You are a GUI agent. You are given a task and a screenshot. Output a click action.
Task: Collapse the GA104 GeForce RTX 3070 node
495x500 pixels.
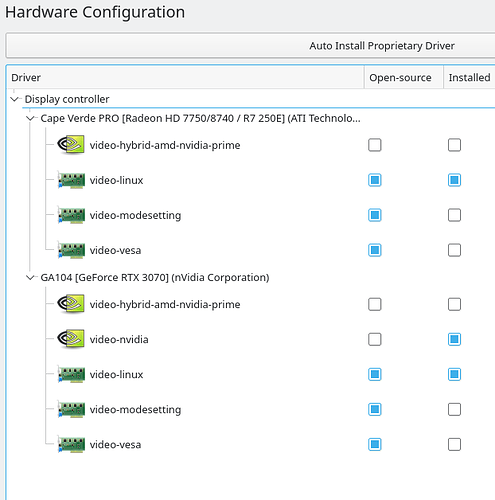point(30,277)
